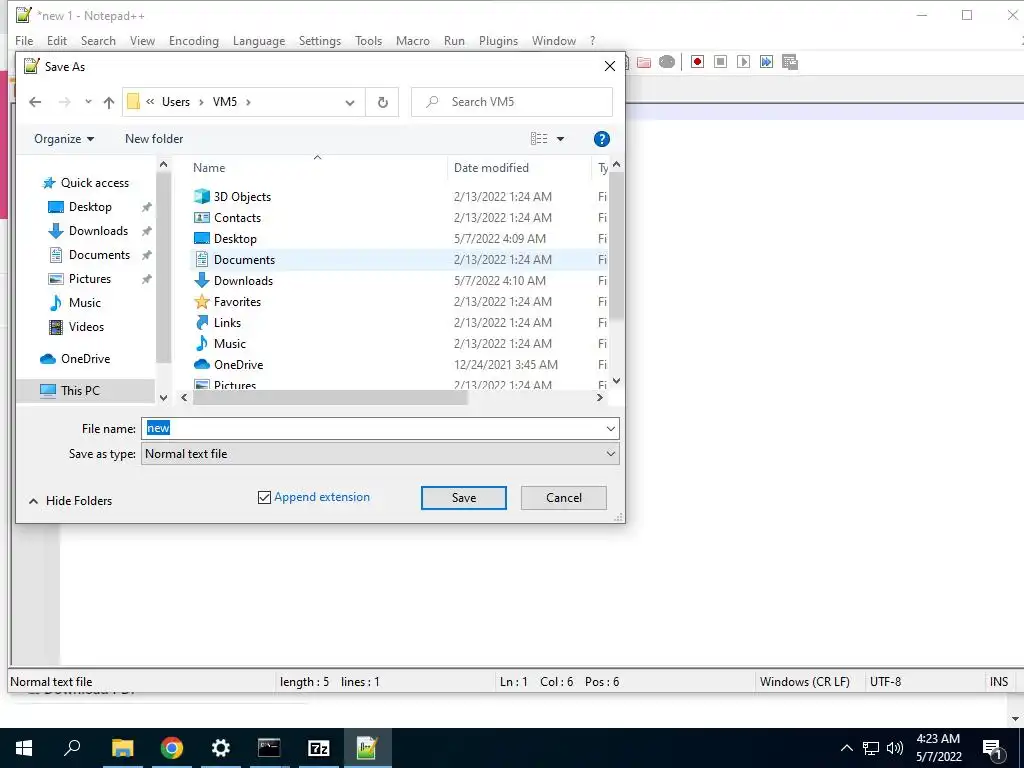
Task: Click the UTF-8 encoding status entry
Action: tap(885, 682)
